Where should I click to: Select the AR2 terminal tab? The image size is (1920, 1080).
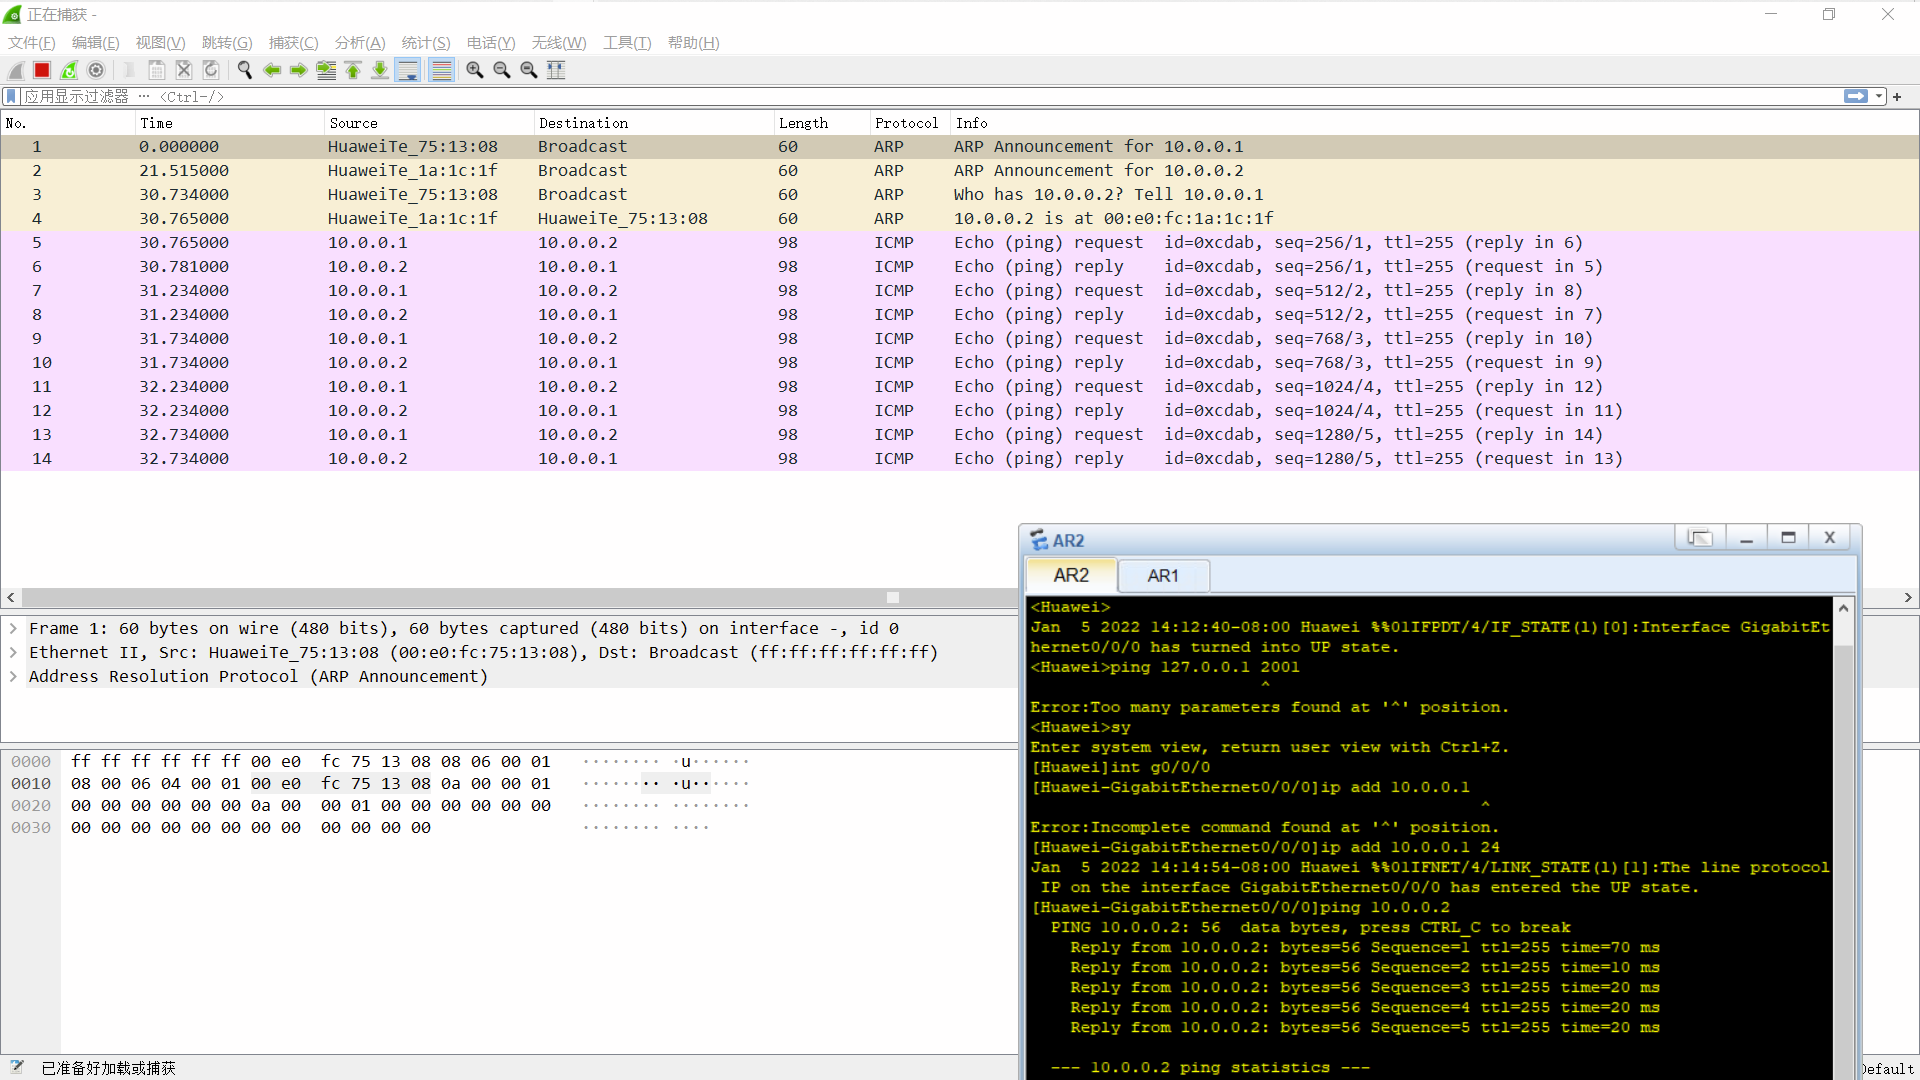coord(1071,576)
